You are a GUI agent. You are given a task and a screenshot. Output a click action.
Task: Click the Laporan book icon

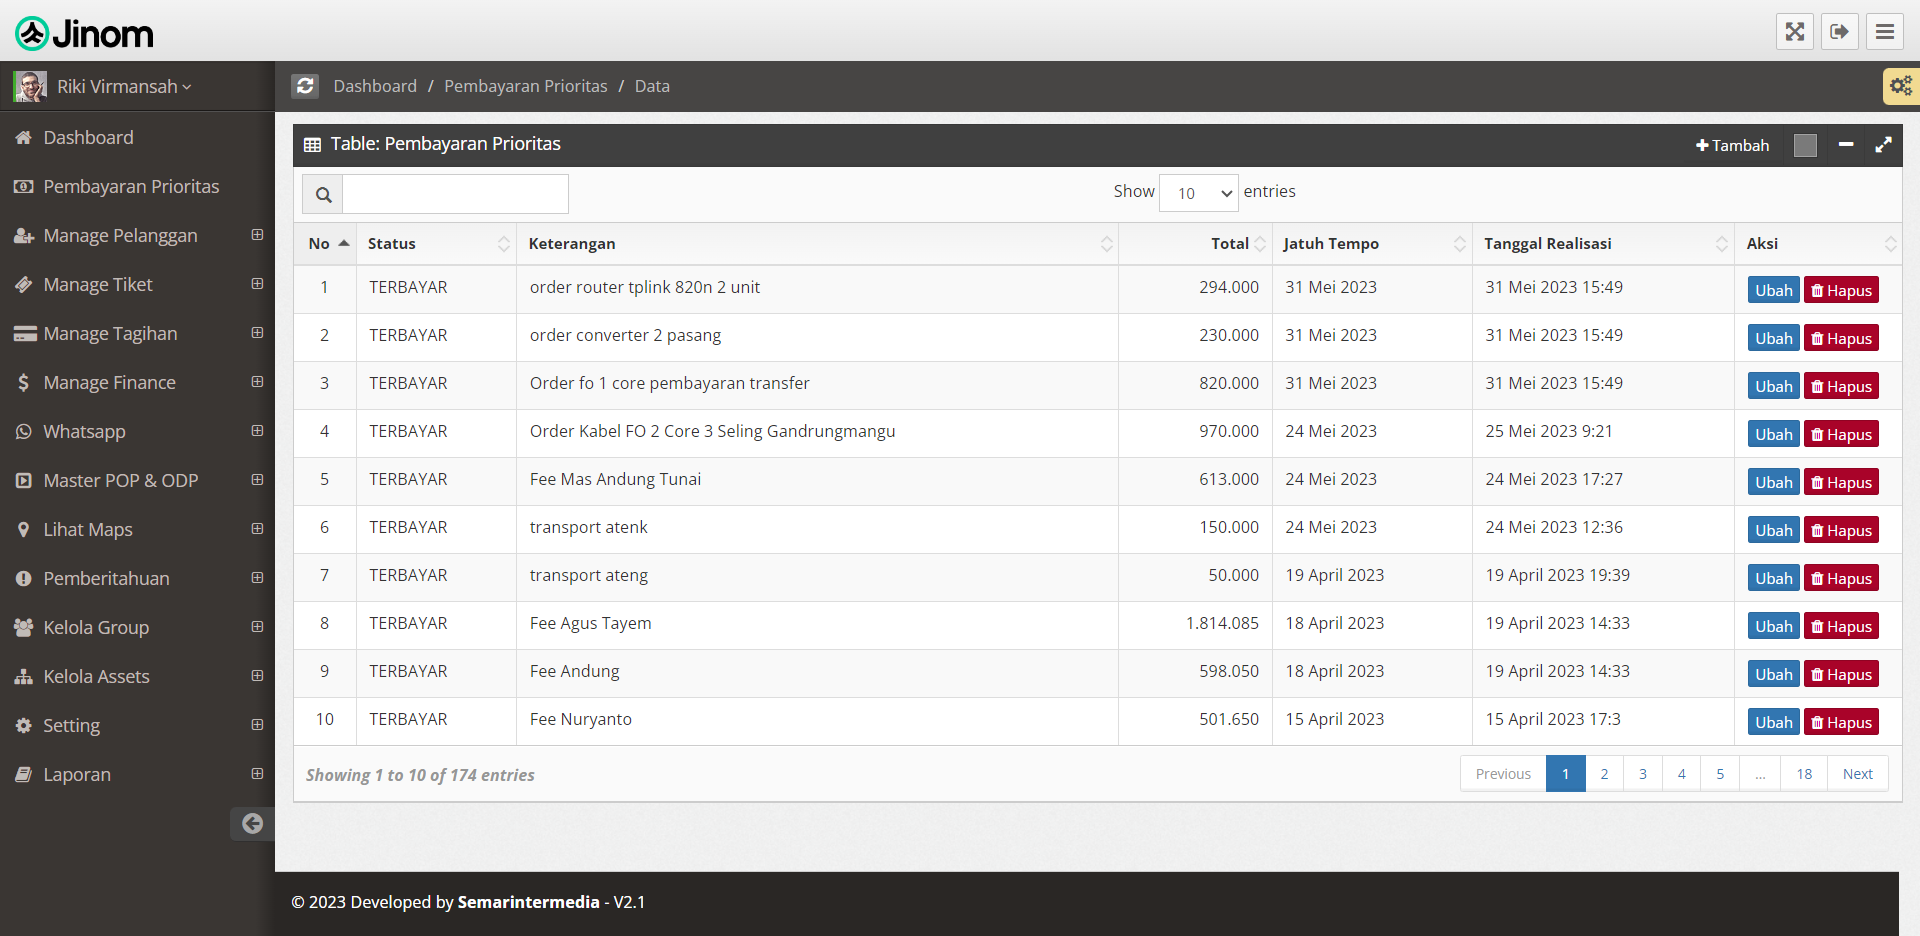[x=23, y=775]
